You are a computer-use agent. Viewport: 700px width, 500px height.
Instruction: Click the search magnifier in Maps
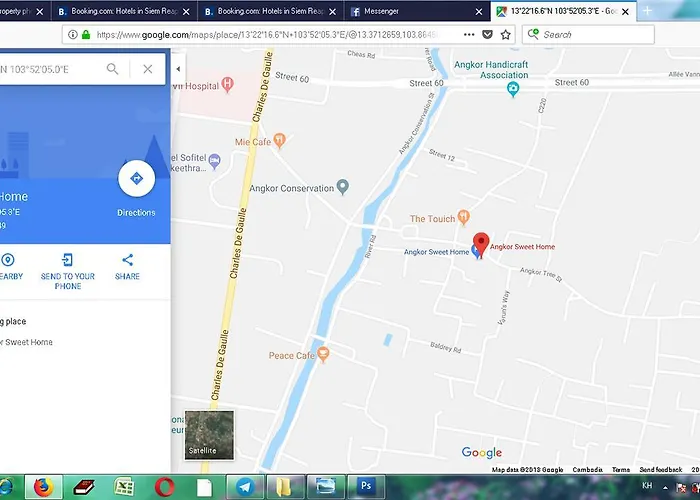point(112,69)
